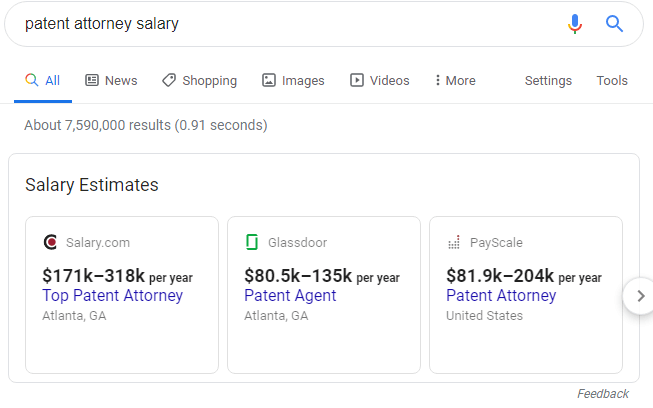Open the Tools options

(612, 80)
